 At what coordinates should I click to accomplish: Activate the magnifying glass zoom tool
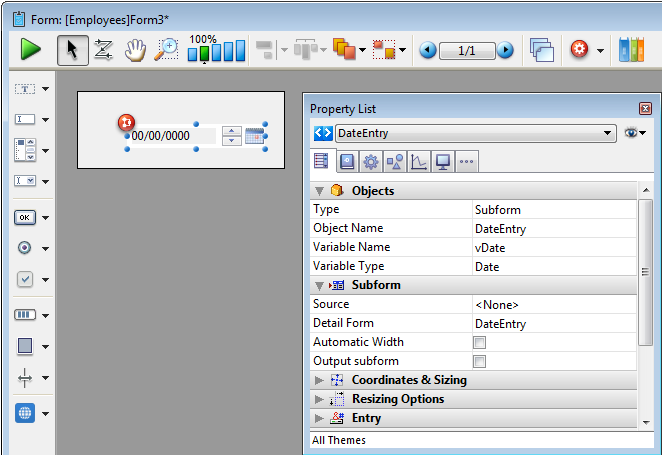click(x=166, y=49)
